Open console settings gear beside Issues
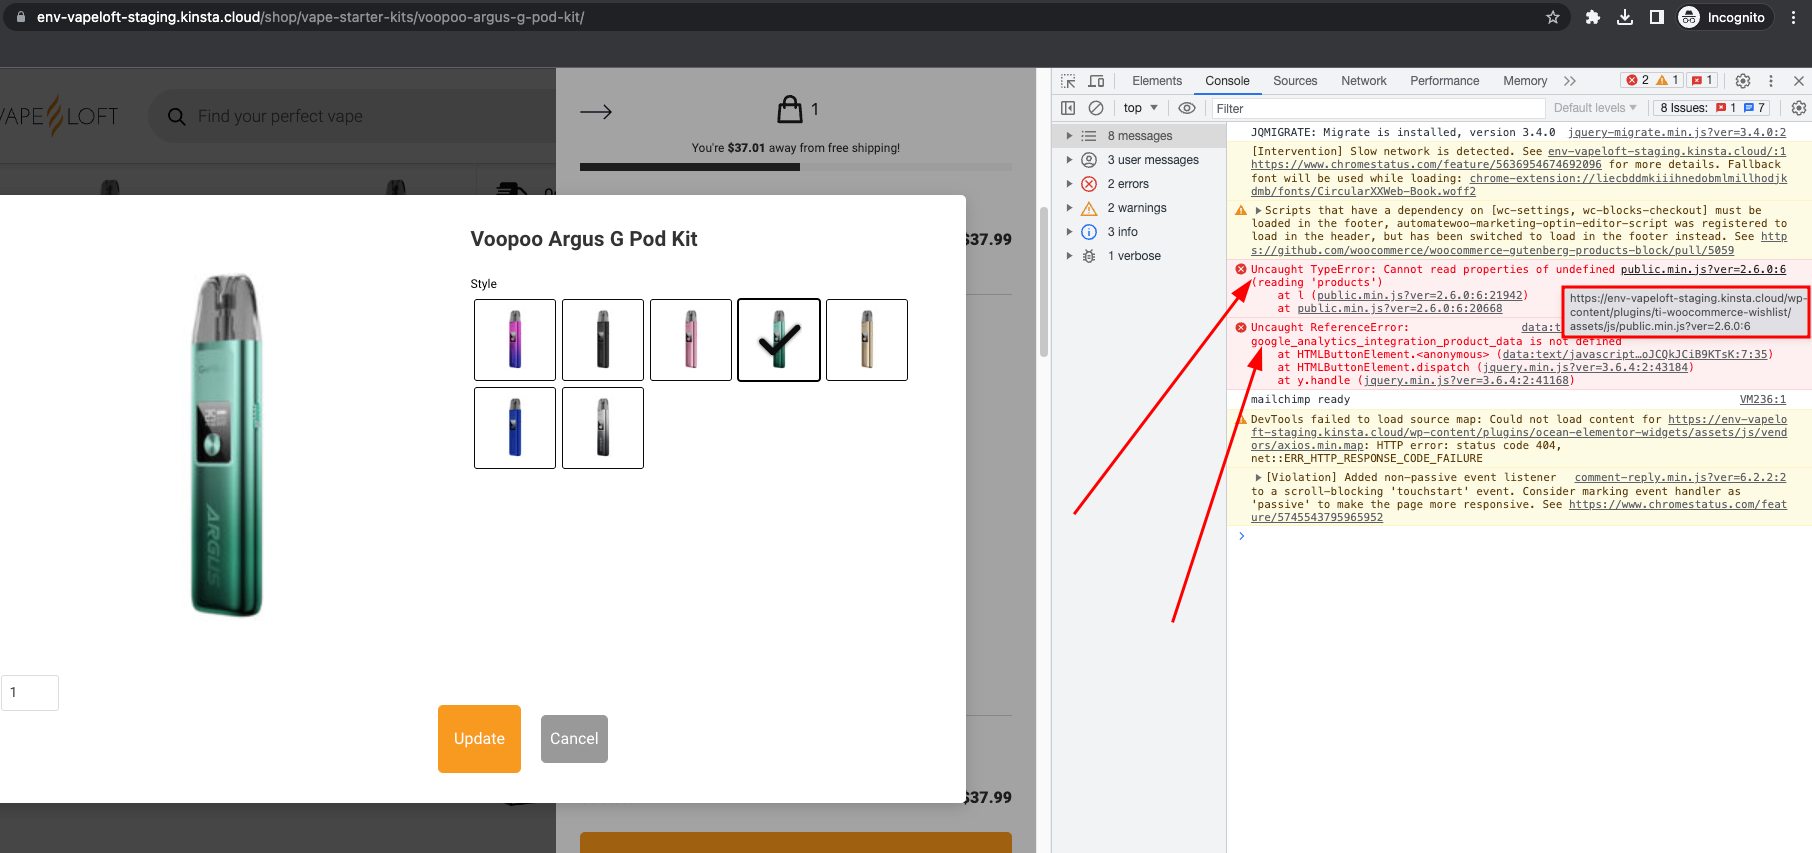This screenshot has width=1812, height=853. click(x=1799, y=108)
